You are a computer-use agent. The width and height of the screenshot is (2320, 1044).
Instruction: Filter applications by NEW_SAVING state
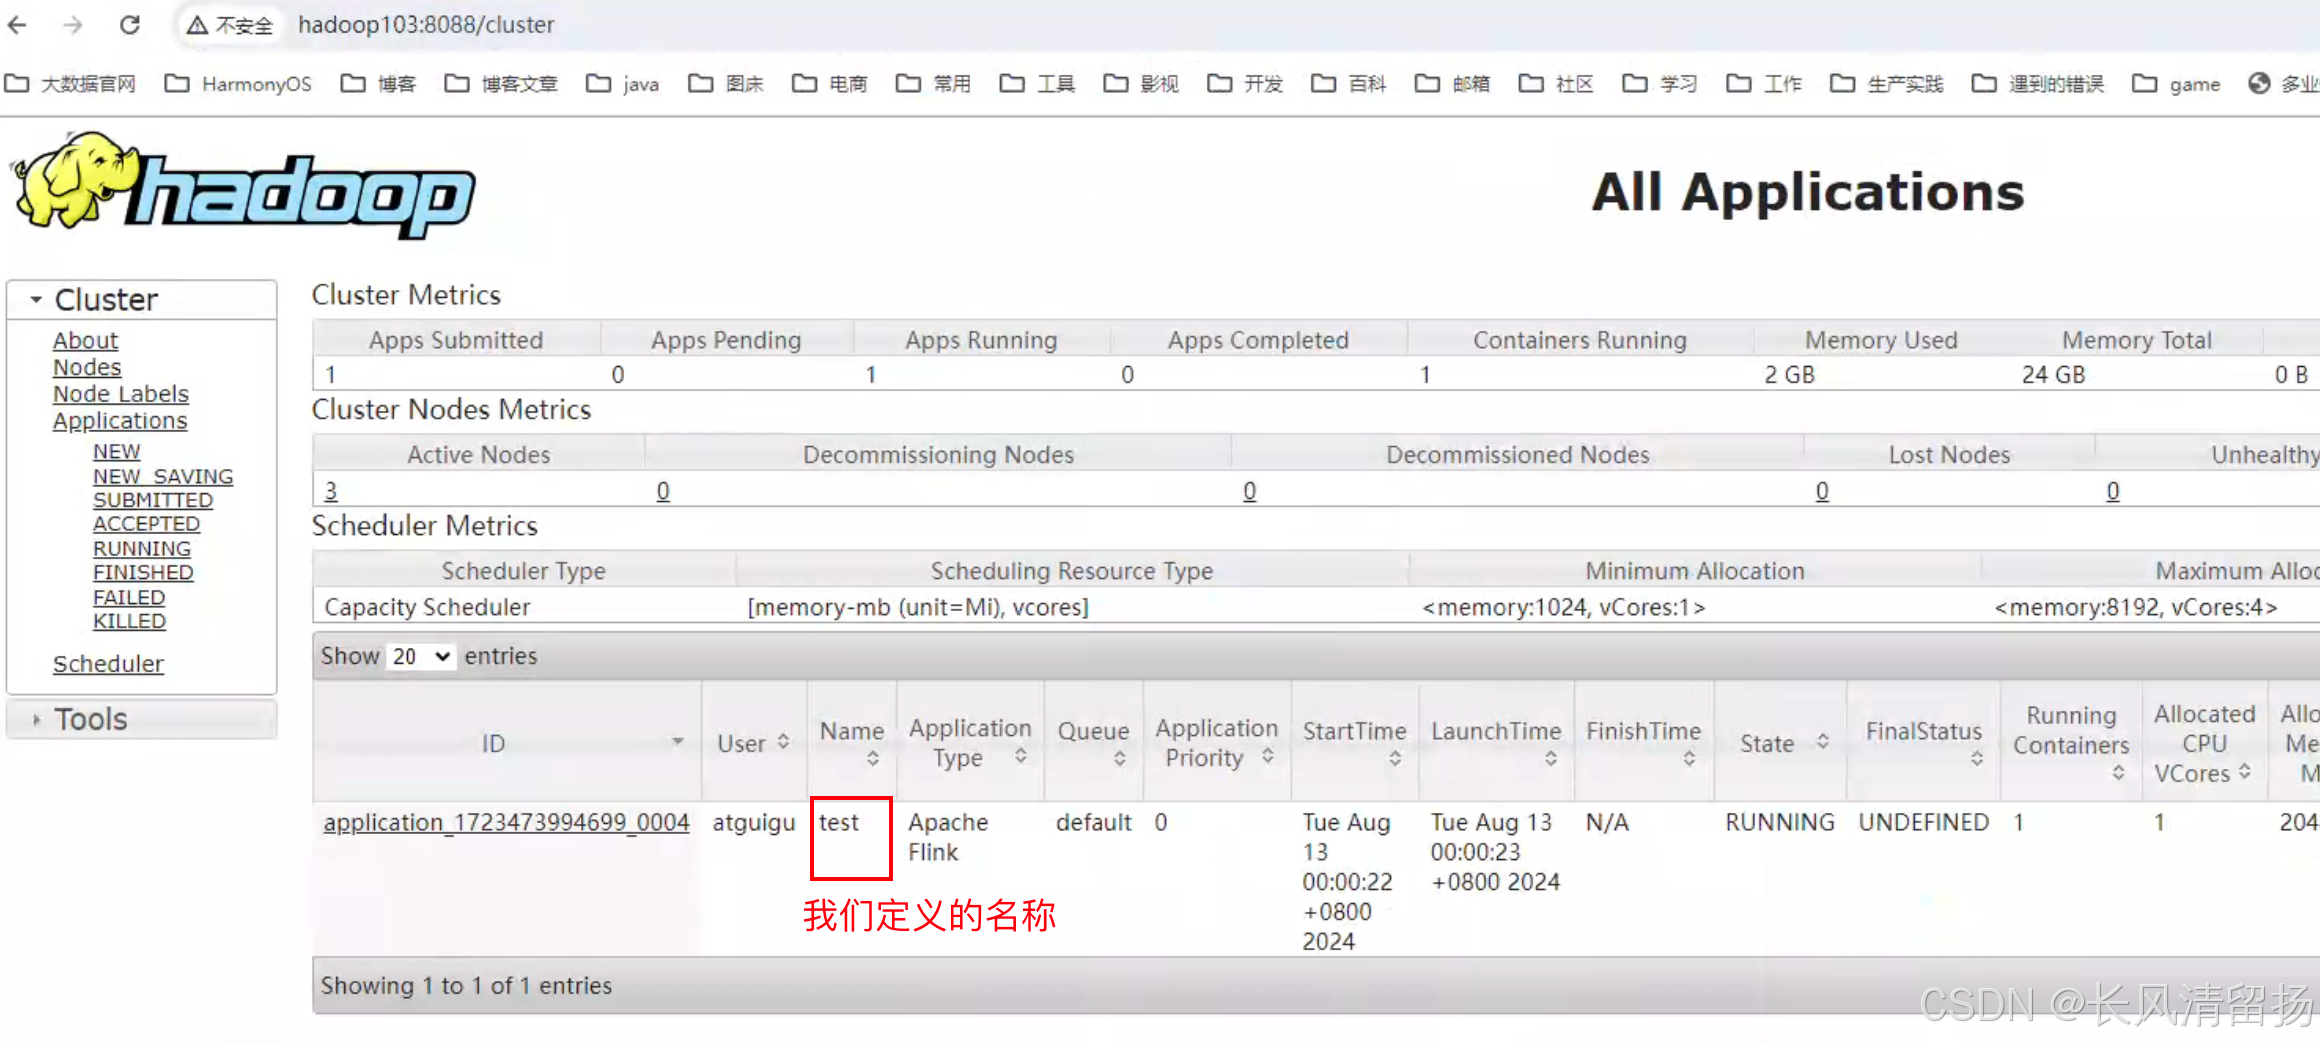pyautogui.click(x=163, y=477)
